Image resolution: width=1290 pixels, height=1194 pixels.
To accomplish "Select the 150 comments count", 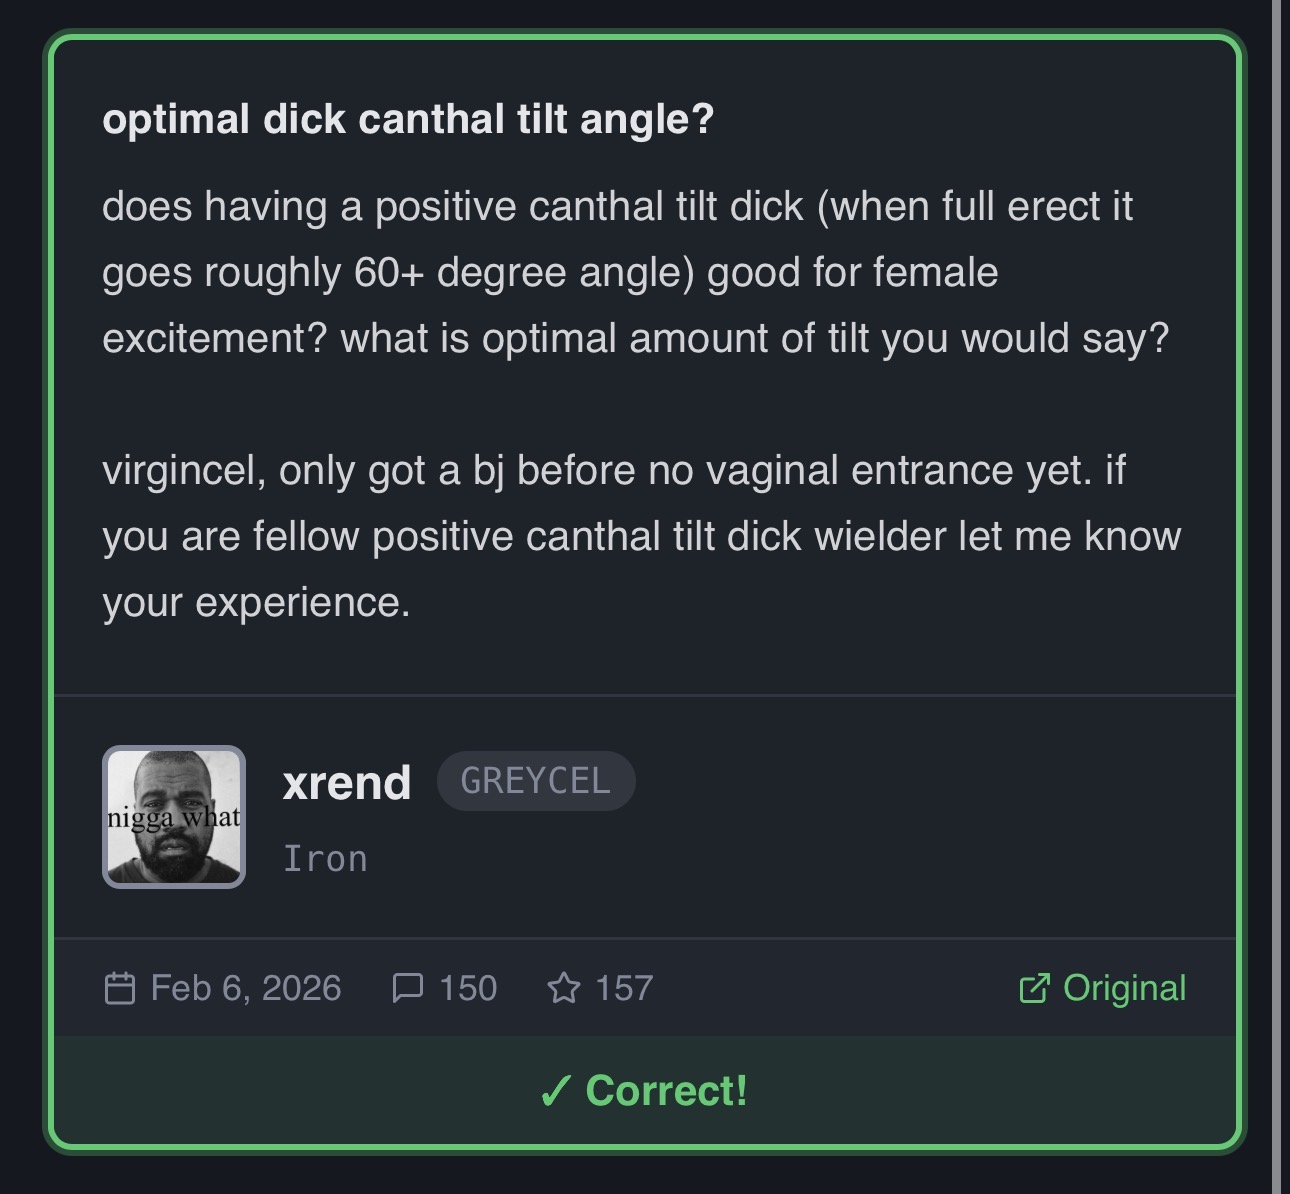I will (468, 988).
